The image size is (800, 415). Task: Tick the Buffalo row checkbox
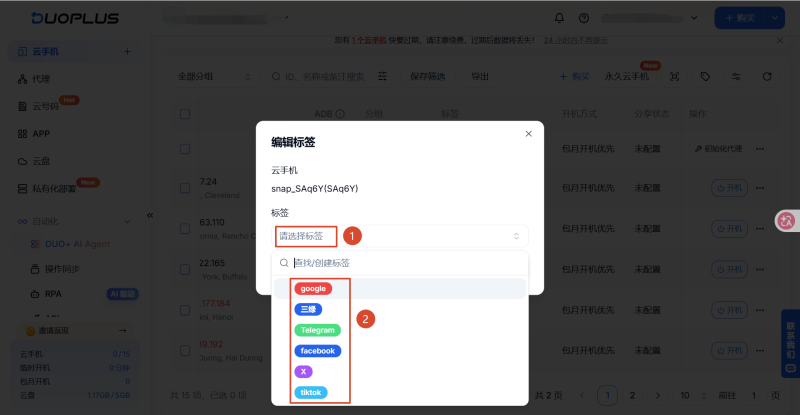click(x=185, y=269)
